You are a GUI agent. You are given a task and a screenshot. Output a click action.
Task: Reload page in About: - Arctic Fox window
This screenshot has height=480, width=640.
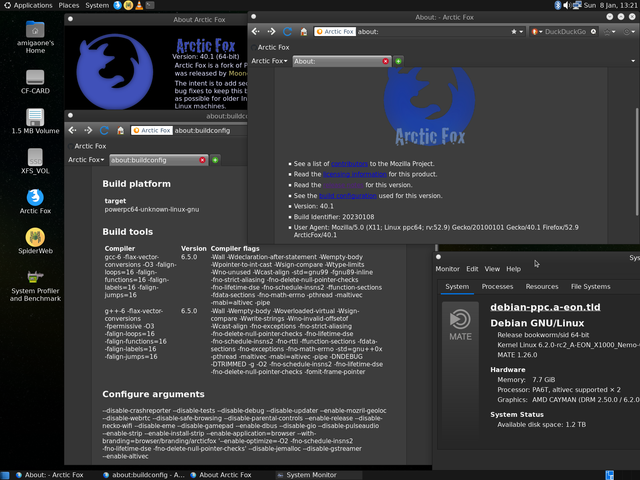(x=287, y=31)
